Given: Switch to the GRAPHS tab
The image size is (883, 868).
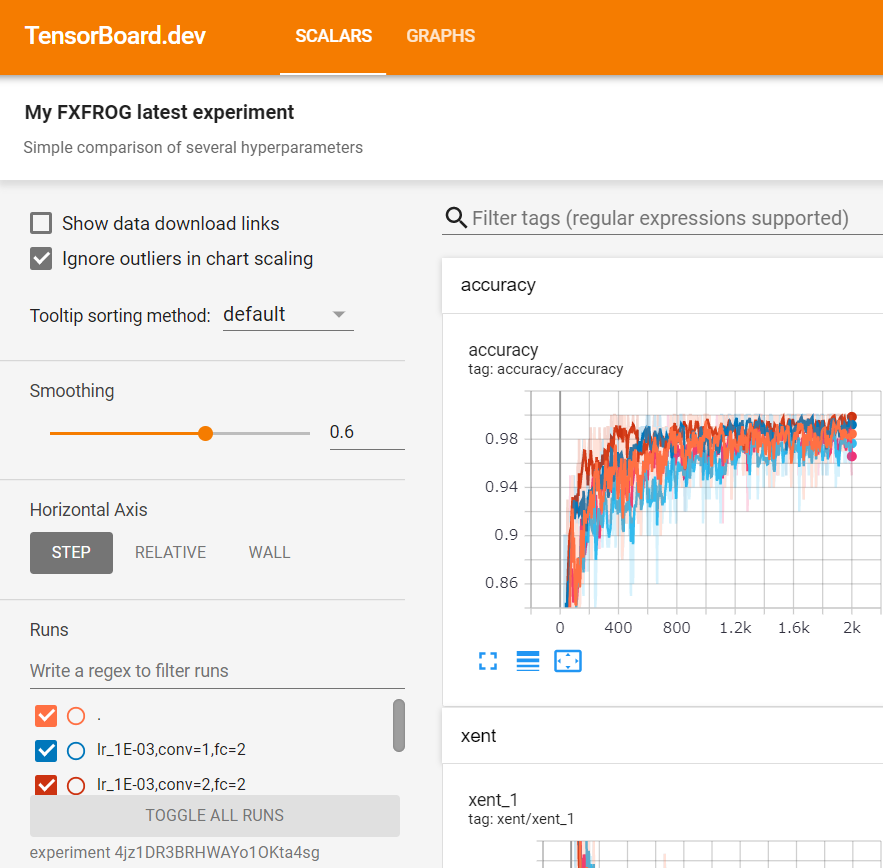Looking at the screenshot, I should [x=440, y=36].
